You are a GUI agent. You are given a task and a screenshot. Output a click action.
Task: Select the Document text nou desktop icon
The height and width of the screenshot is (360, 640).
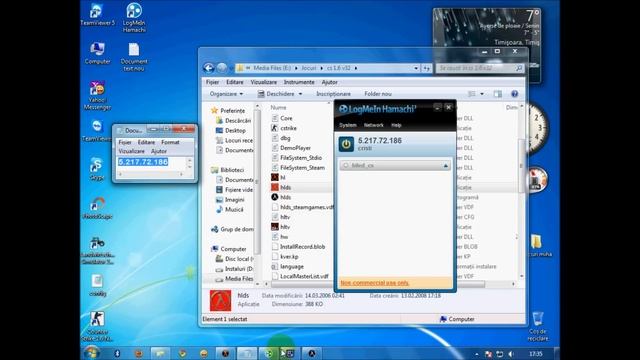[134, 57]
